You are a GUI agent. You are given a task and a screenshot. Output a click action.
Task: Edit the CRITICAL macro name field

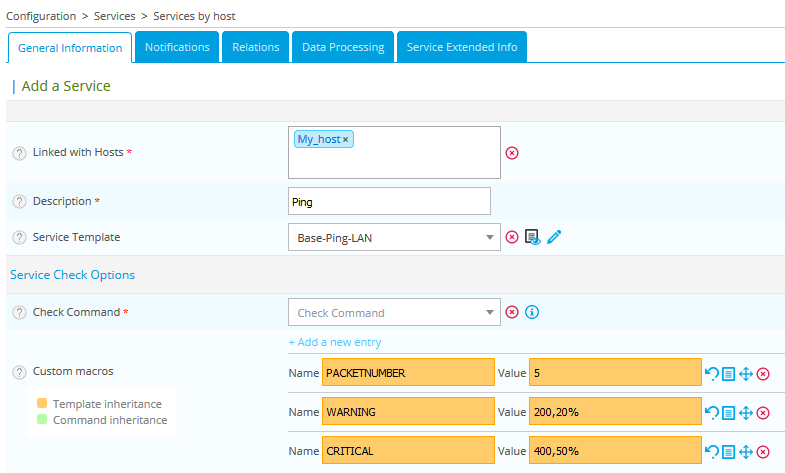click(408, 450)
